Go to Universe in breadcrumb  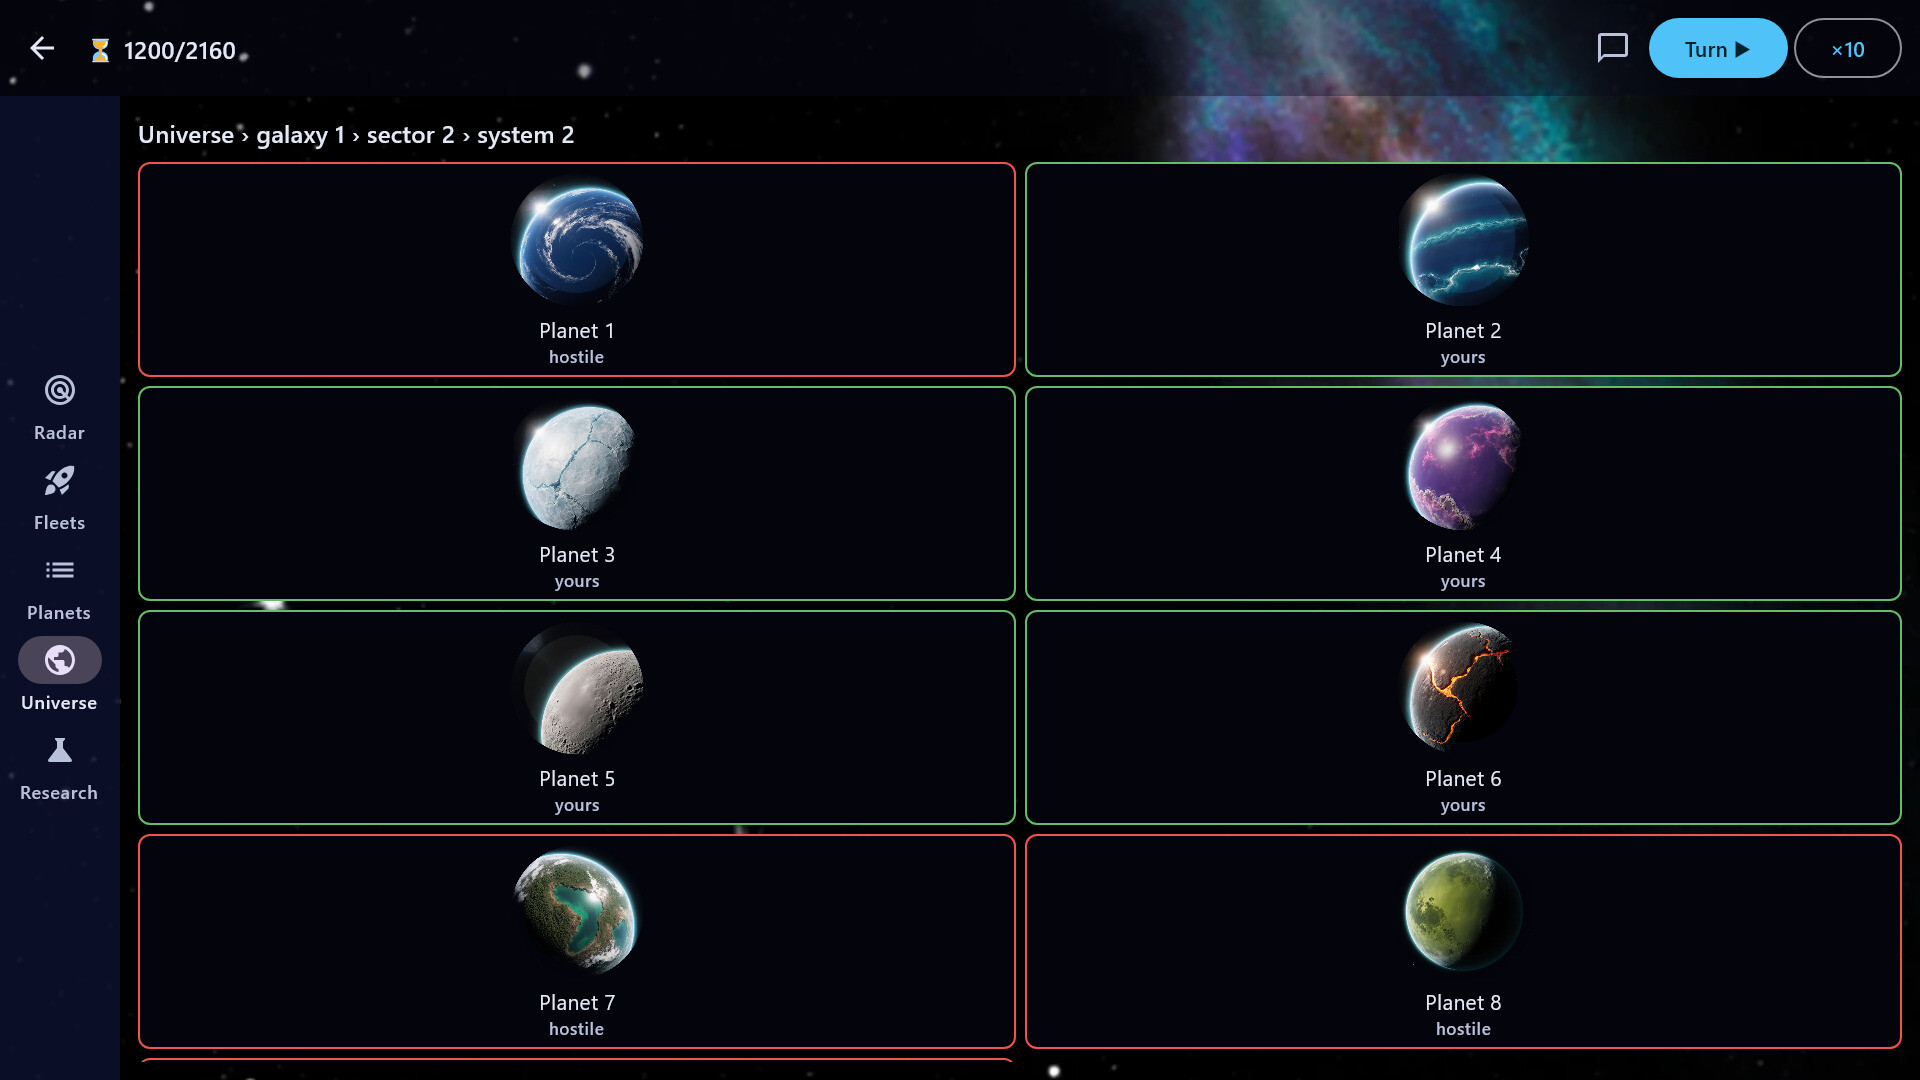click(186, 135)
